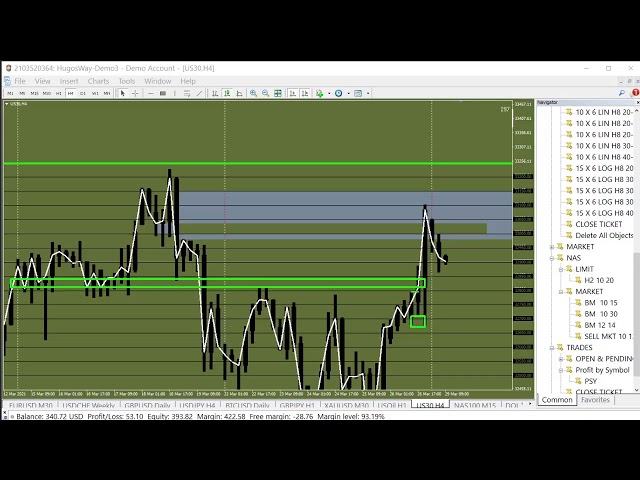
Task: Select the BM 10 30 script
Action: click(600, 314)
